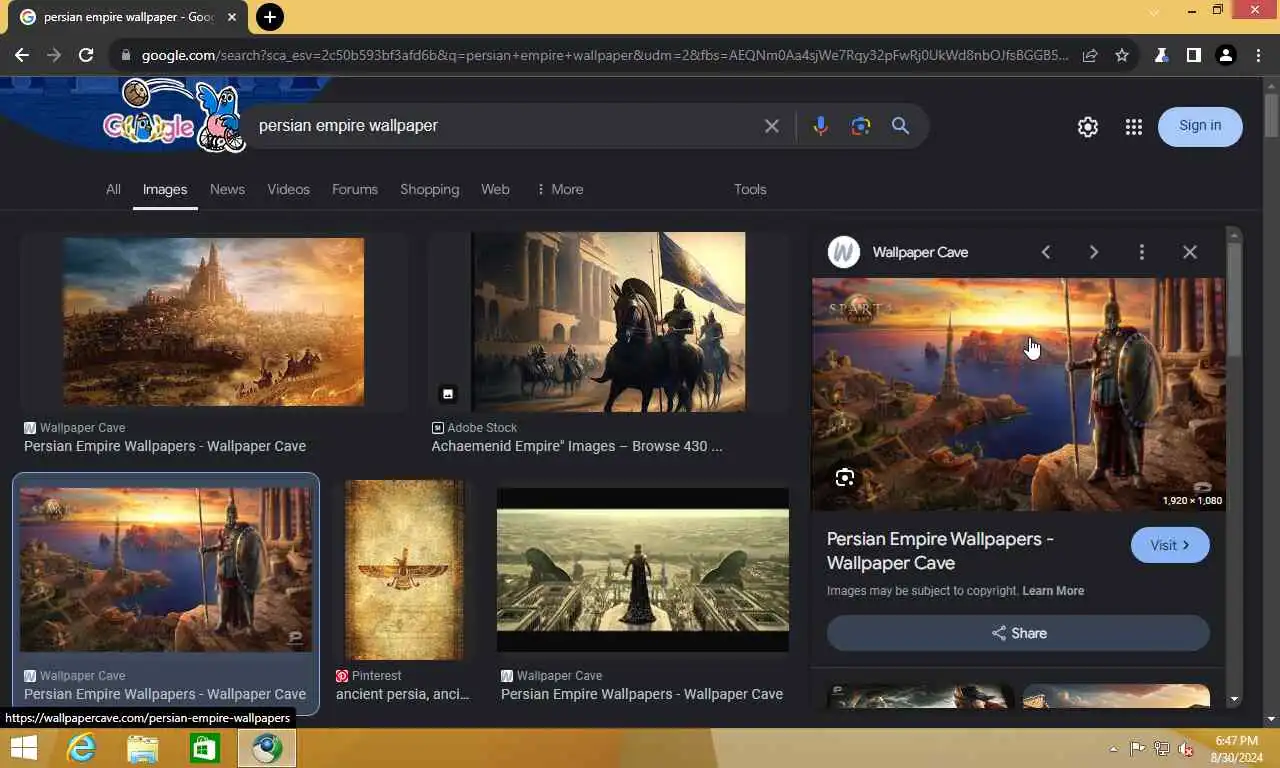
Task: Open the golden city landscape thumbnail
Action: pos(214,321)
